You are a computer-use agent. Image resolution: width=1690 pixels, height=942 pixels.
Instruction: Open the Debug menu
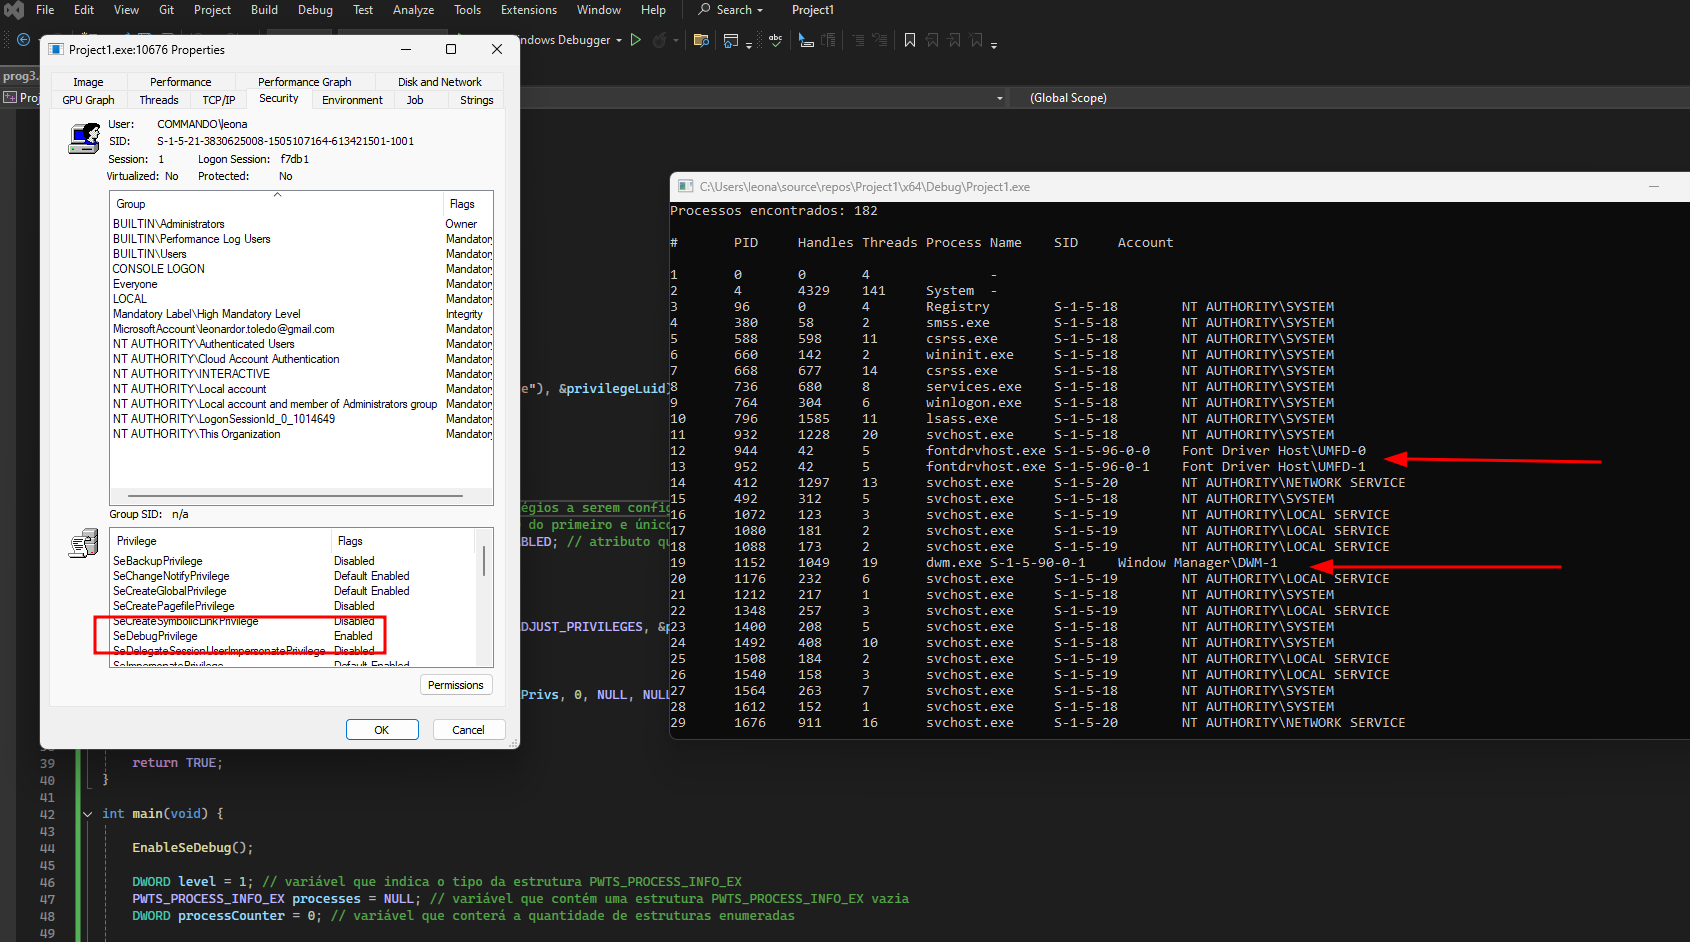[x=315, y=10]
